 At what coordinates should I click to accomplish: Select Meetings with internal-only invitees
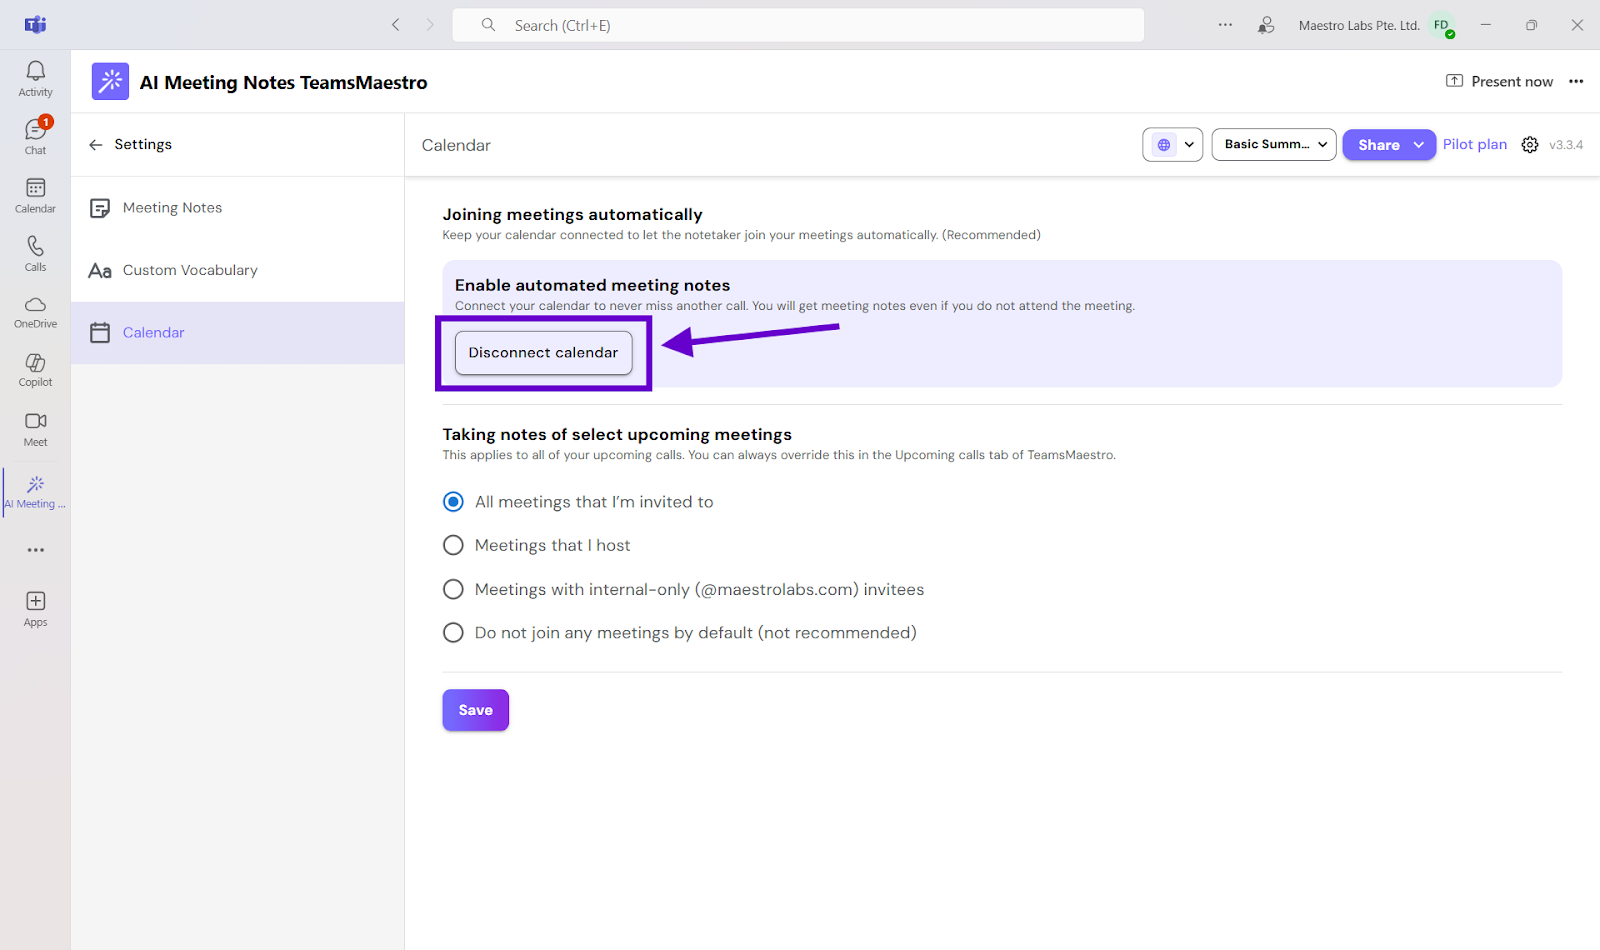[x=453, y=589]
